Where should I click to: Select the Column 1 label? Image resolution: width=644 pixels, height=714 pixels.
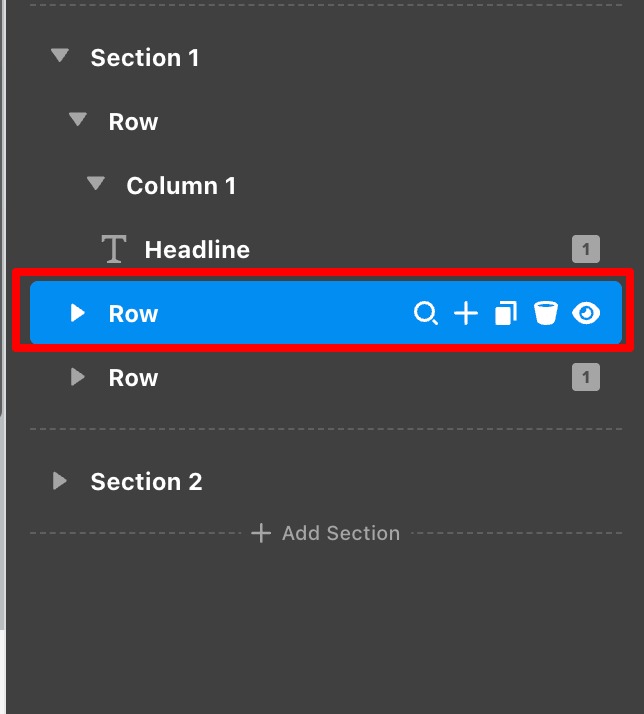pyautogui.click(x=181, y=185)
